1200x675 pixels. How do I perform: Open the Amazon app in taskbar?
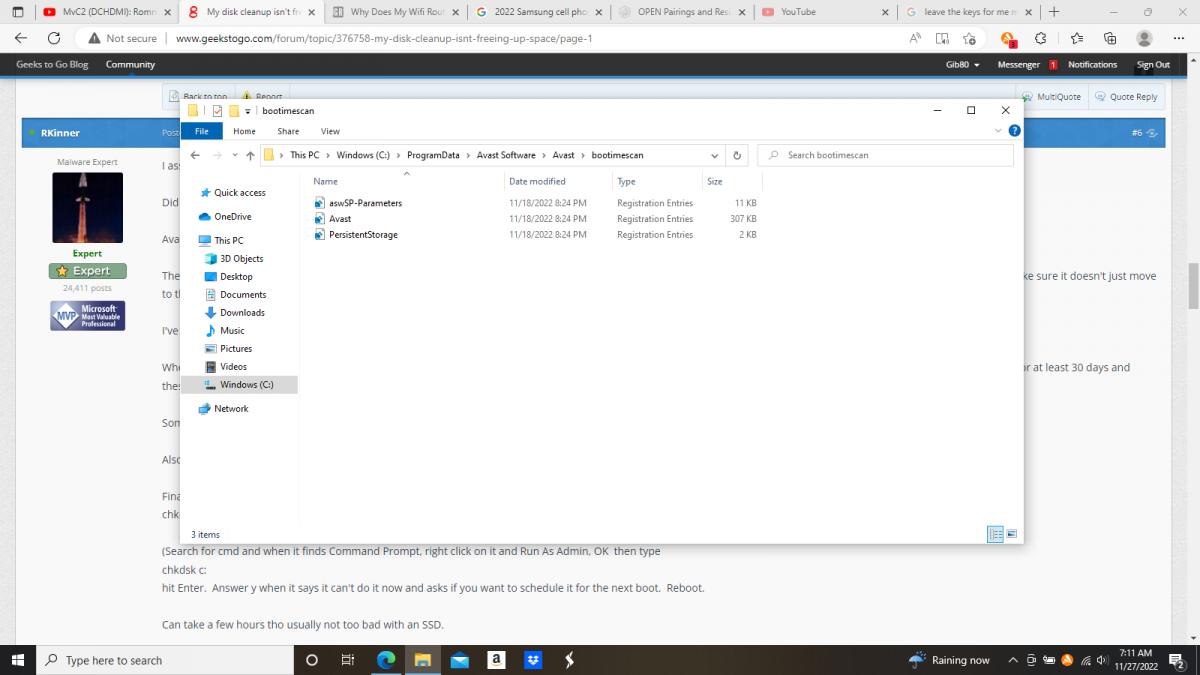coord(495,660)
